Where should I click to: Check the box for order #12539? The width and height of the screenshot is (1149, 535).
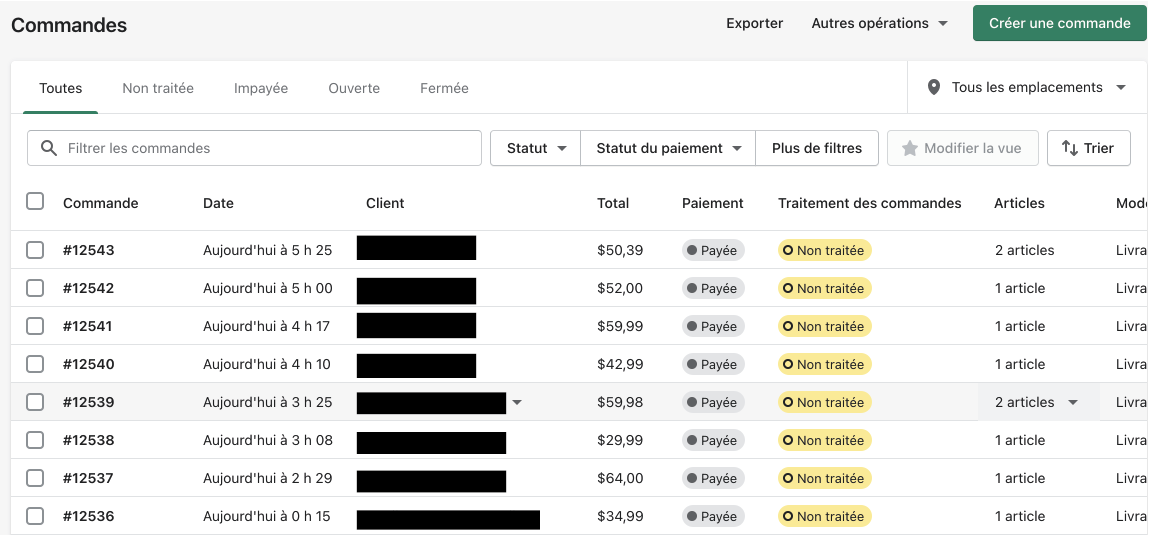[35, 402]
